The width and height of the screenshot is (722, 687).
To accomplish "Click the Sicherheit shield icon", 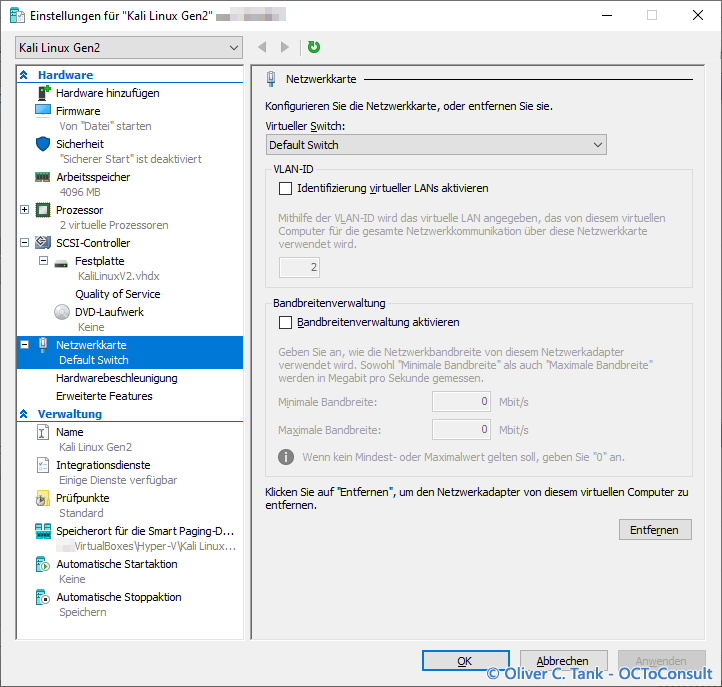I will [43, 144].
